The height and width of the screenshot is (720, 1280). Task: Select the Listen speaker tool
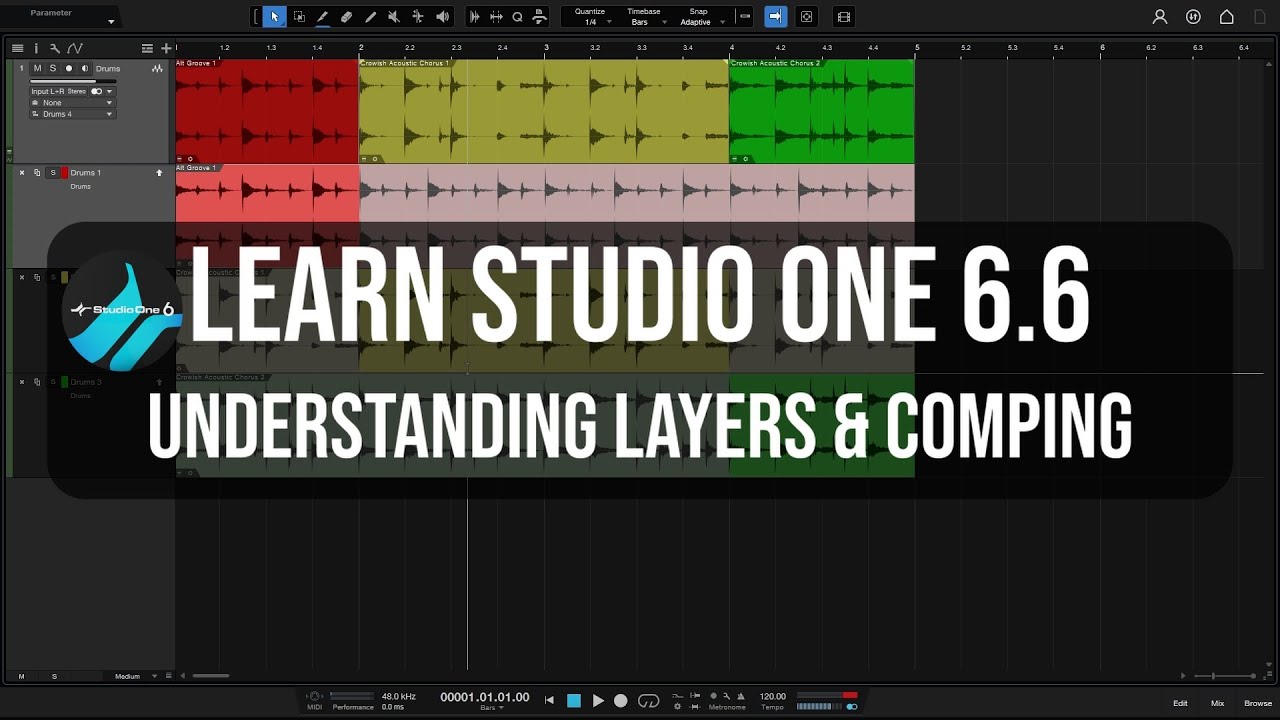tap(442, 17)
